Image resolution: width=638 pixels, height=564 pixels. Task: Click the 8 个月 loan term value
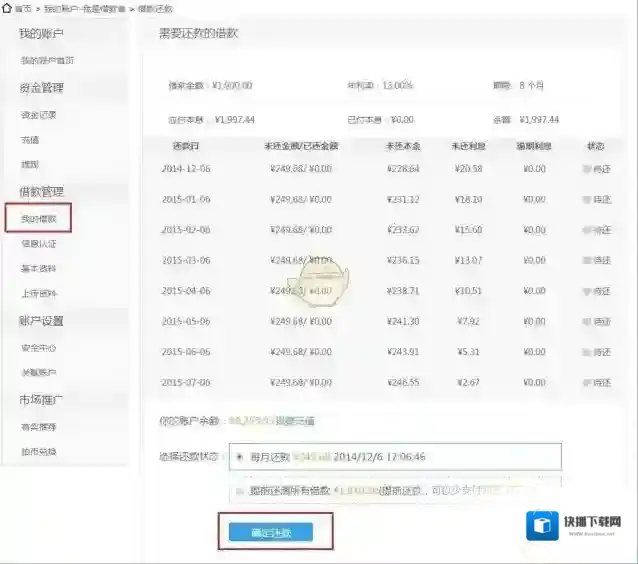531,85
